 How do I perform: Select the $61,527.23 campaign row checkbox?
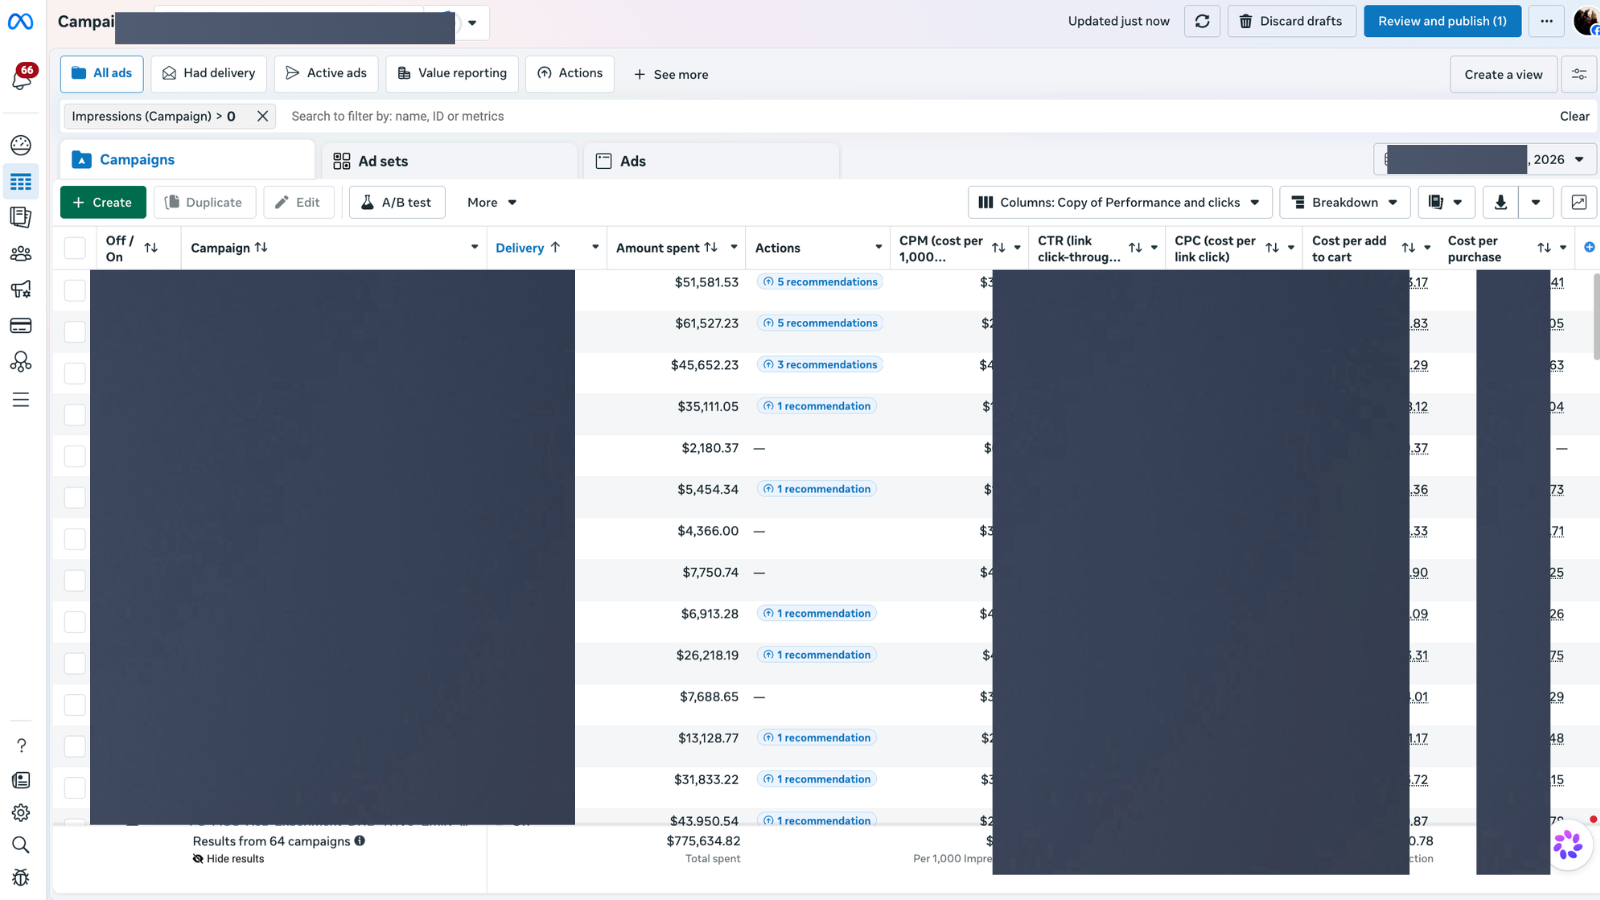[x=75, y=331]
